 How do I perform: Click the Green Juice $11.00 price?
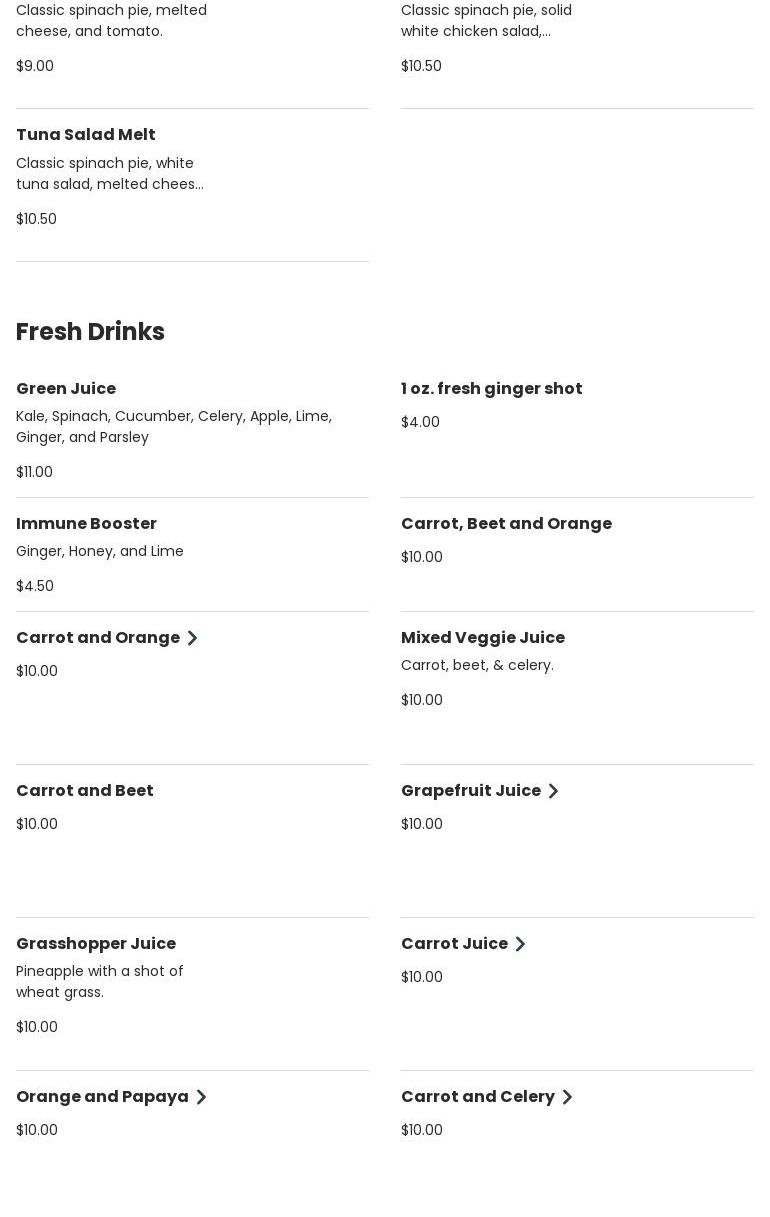click(x=34, y=472)
